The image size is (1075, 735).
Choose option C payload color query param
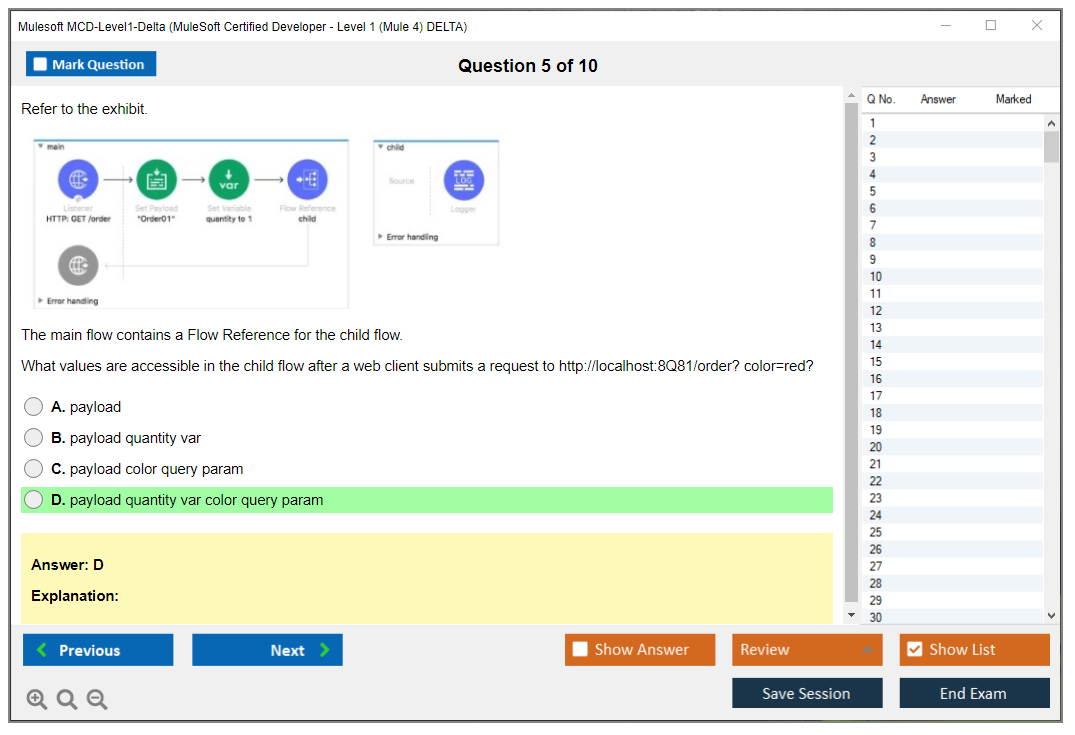pyautogui.click(x=34, y=469)
